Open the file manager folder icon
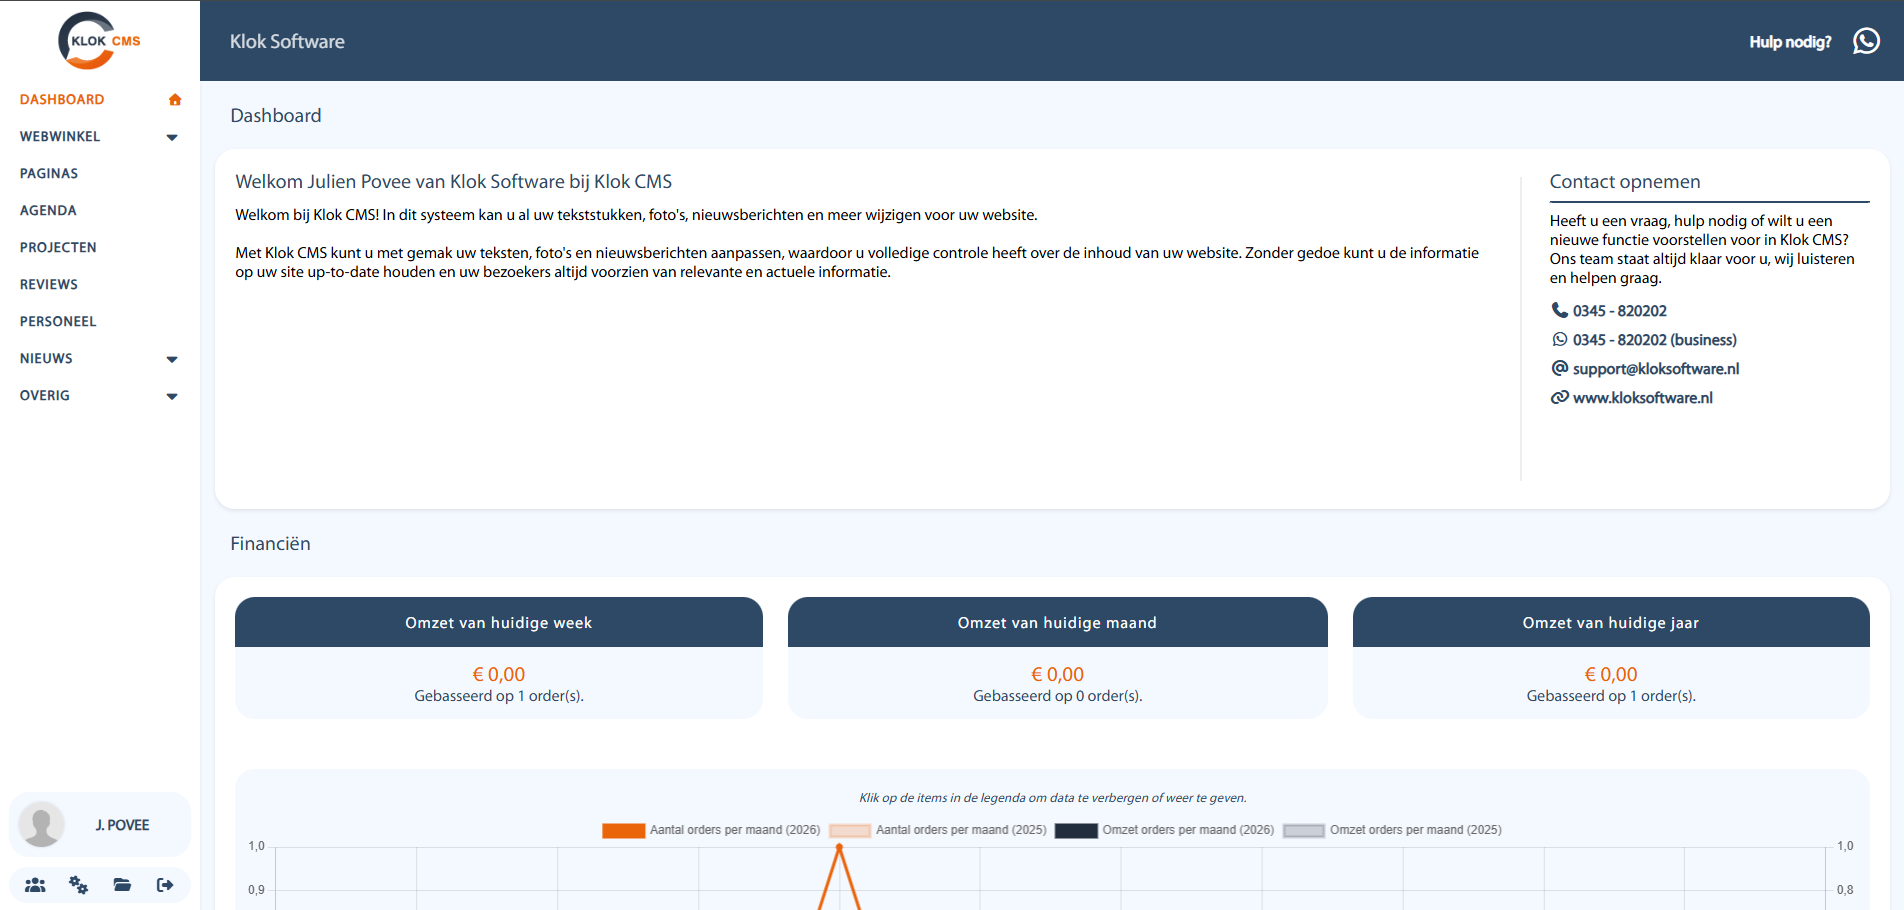This screenshot has width=1904, height=910. [x=122, y=885]
